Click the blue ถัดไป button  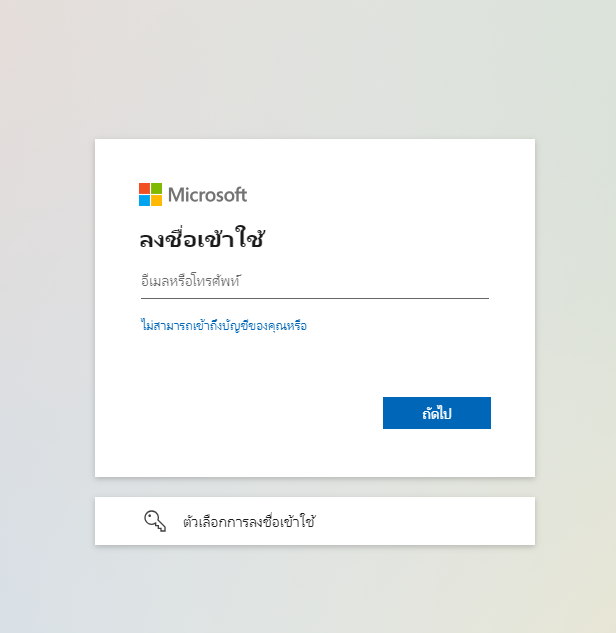click(x=437, y=413)
